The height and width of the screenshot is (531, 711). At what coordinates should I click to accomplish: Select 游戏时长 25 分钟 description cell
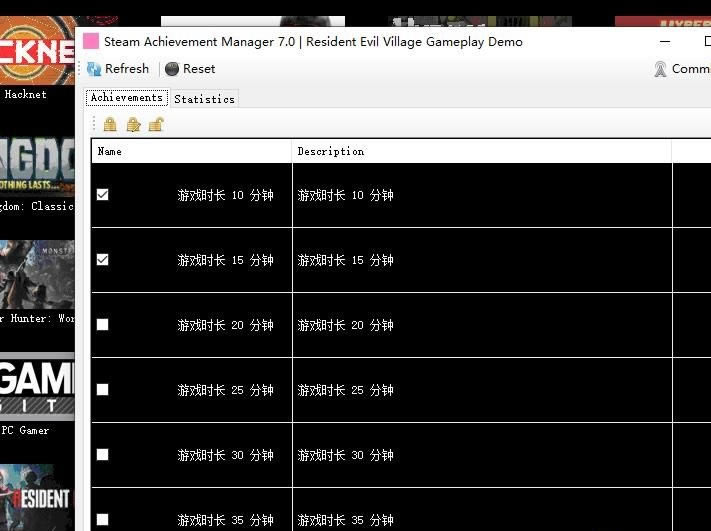click(482, 390)
